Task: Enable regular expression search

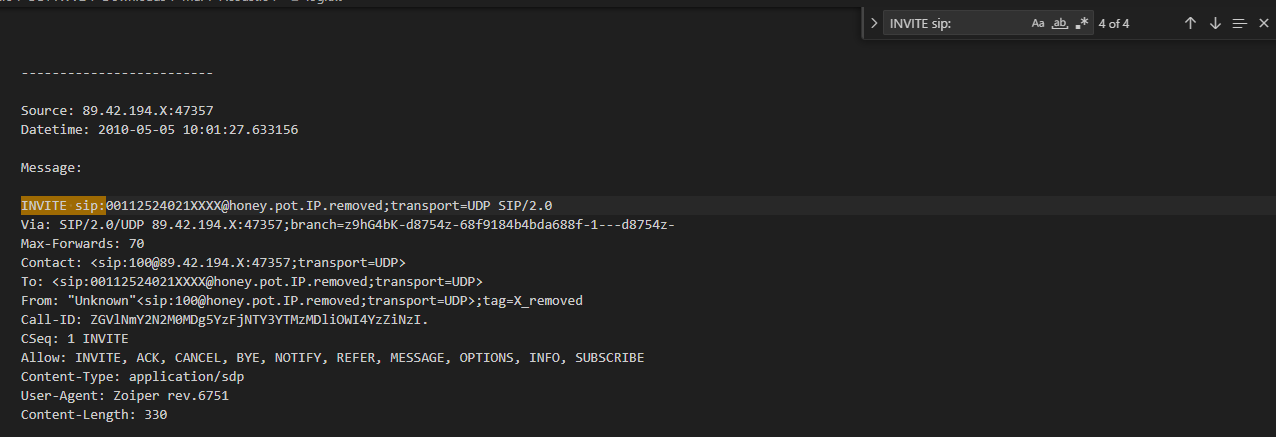Action: pyautogui.click(x=1082, y=23)
